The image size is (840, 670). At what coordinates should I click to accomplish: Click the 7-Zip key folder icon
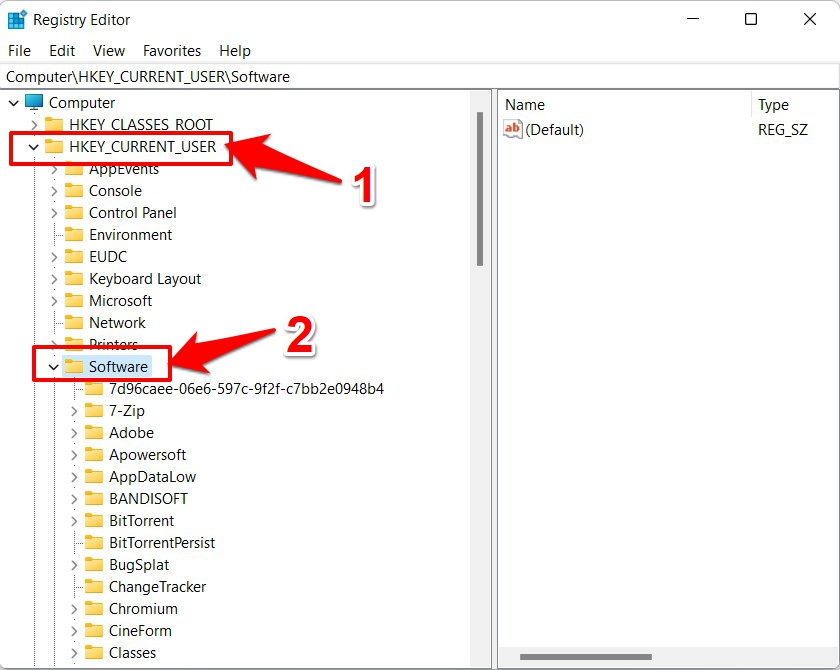(94, 411)
